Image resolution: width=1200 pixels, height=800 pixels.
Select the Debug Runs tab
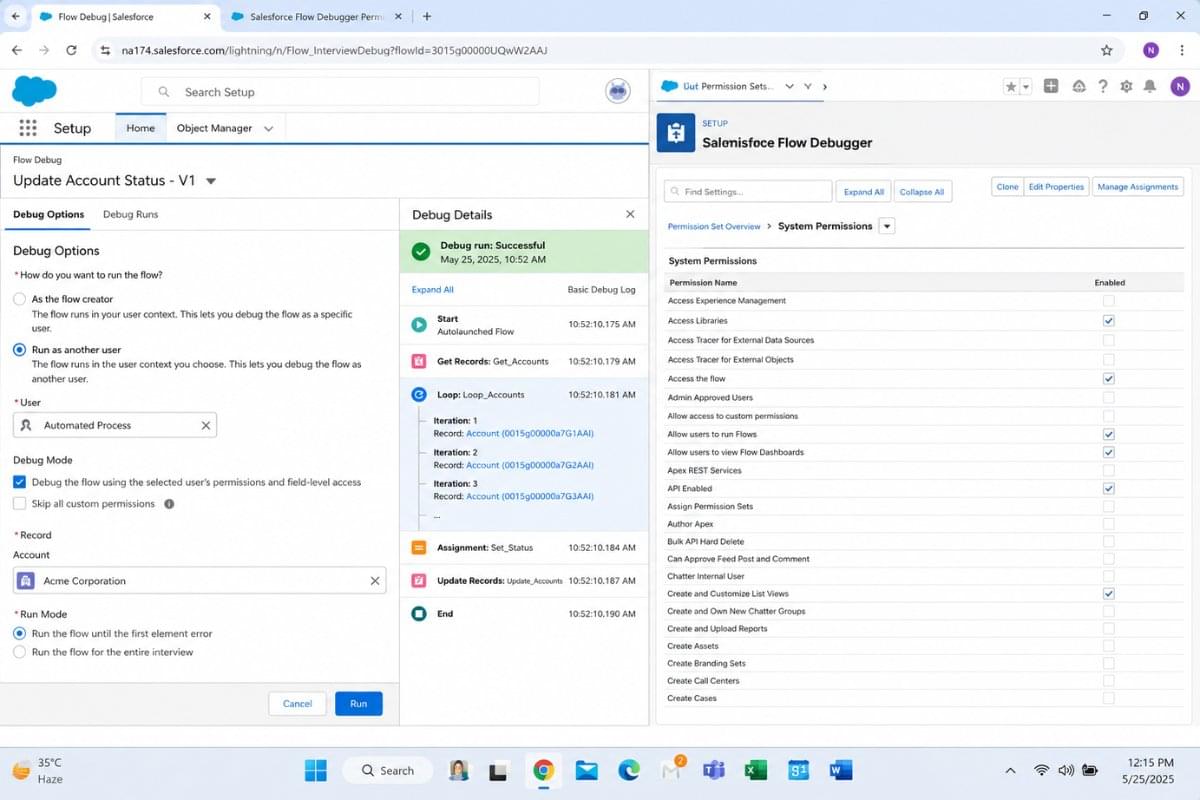pyautogui.click(x=130, y=214)
